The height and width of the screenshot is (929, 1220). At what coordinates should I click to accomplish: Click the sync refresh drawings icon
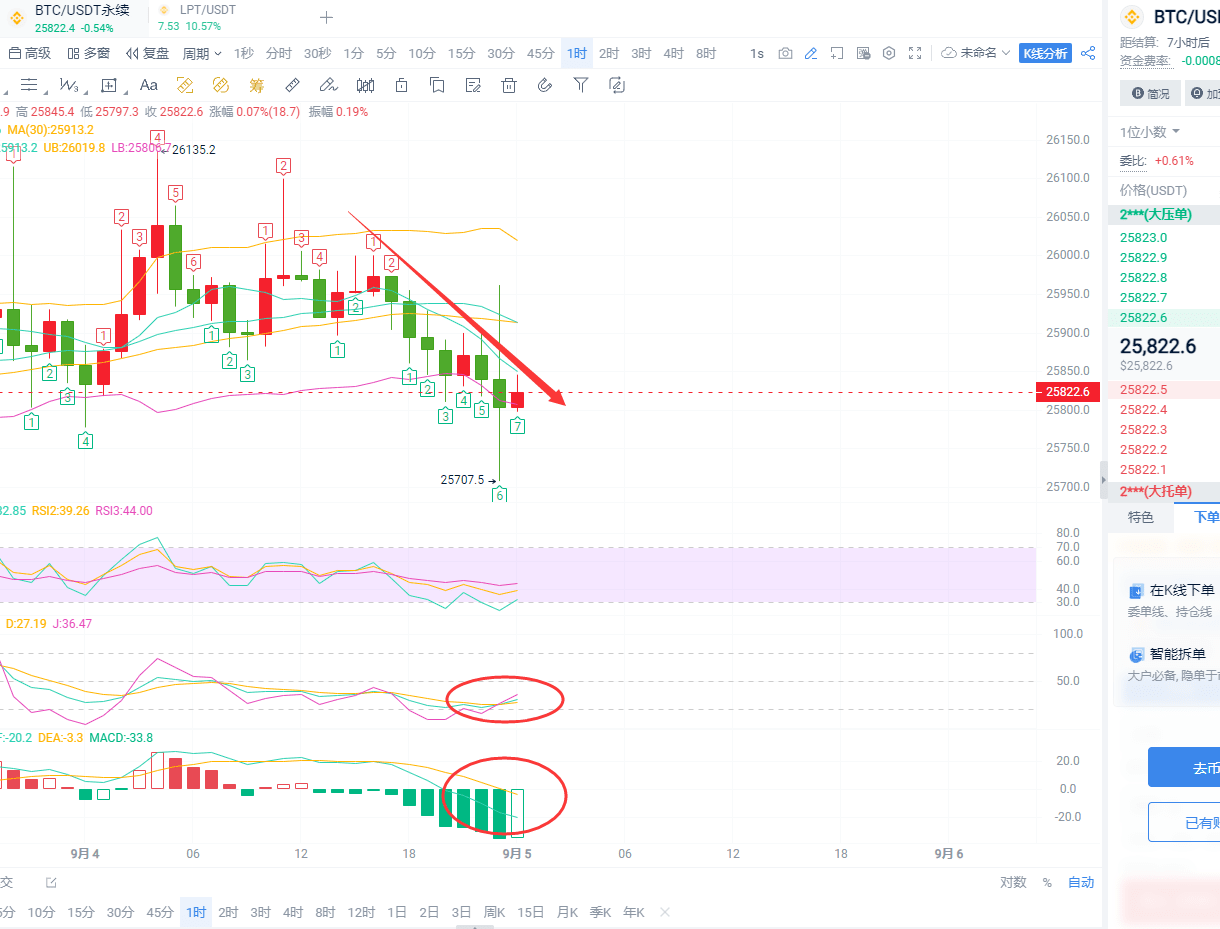pos(617,85)
